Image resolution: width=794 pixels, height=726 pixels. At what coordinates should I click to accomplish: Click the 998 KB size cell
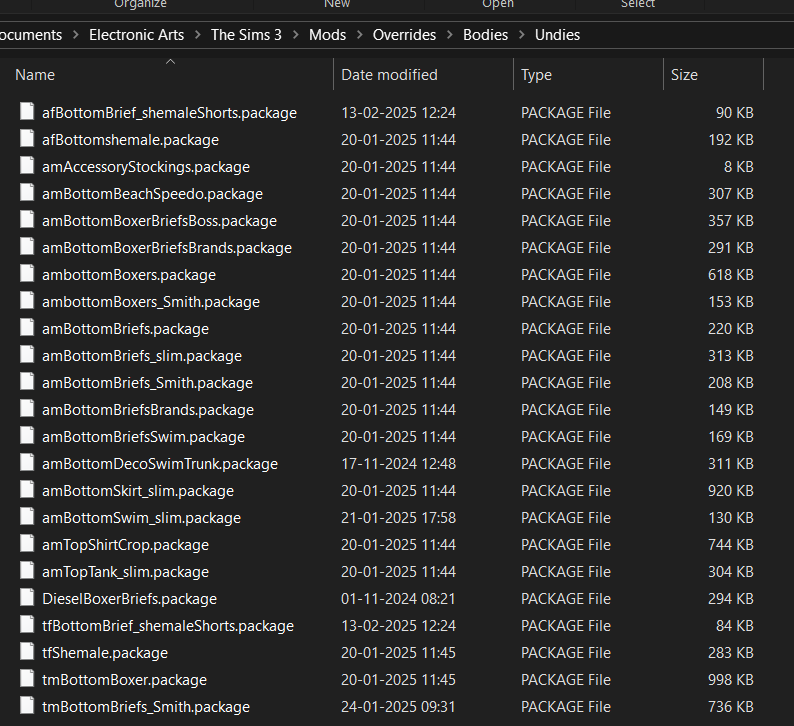tap(731, 680)
